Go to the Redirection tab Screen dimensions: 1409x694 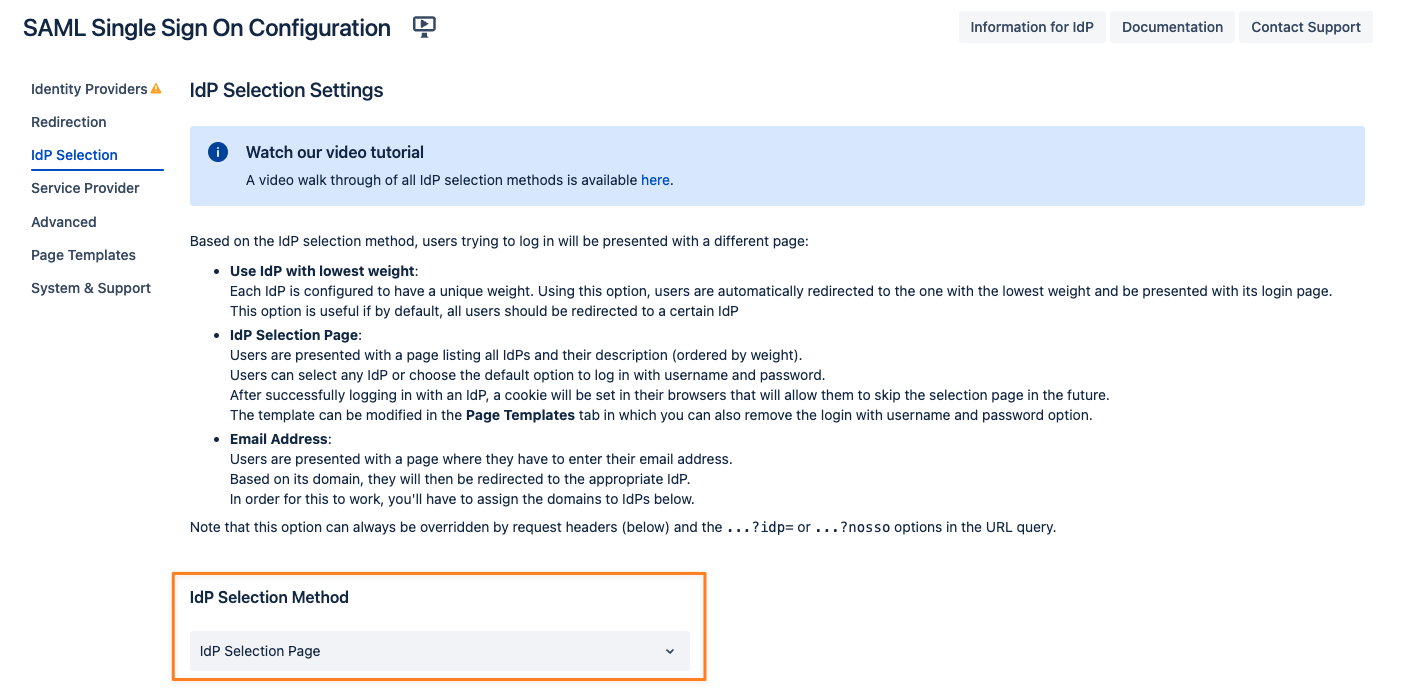coord(69,122)
